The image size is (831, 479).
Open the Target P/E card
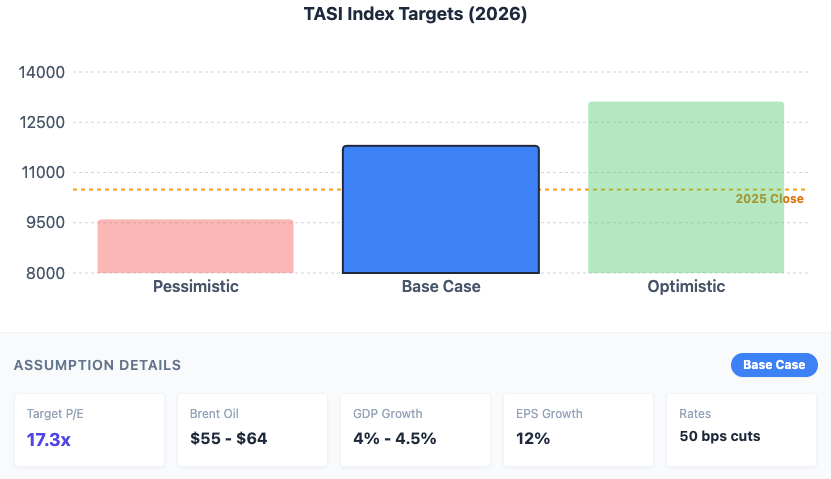click(x=89, y=429)
